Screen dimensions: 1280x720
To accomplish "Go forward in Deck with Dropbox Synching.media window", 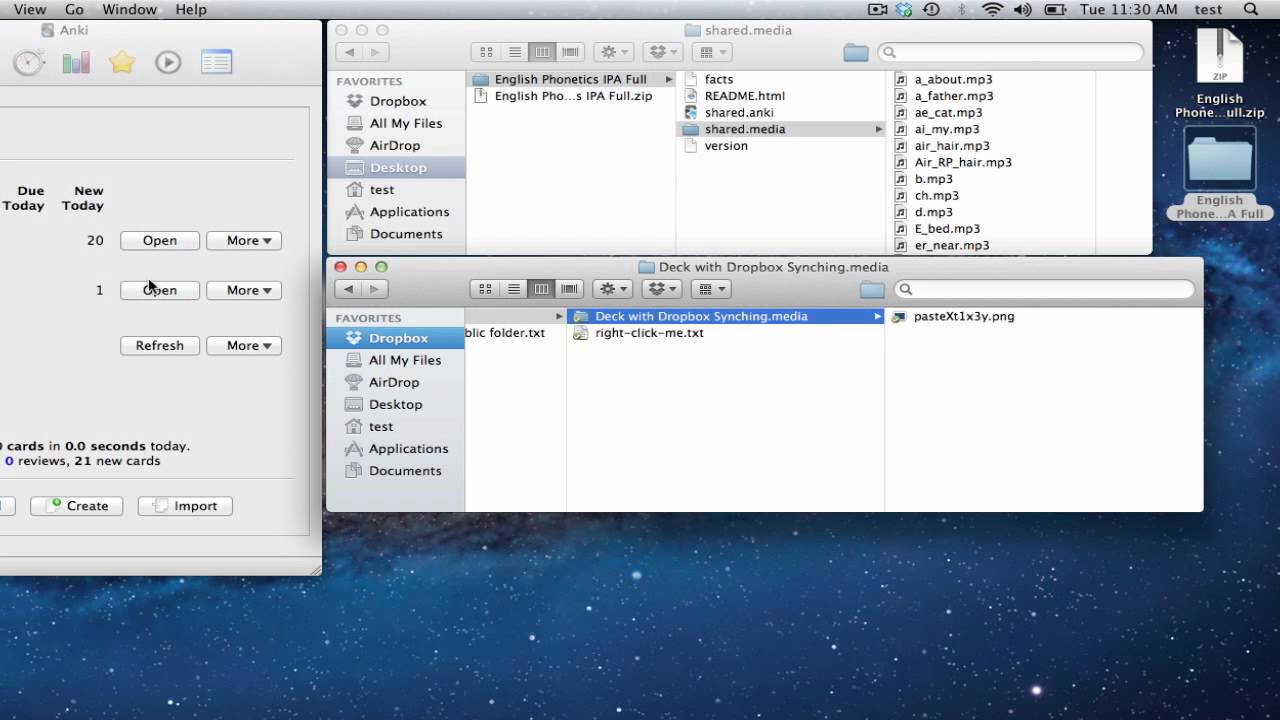I will click(x=374, y=289).
